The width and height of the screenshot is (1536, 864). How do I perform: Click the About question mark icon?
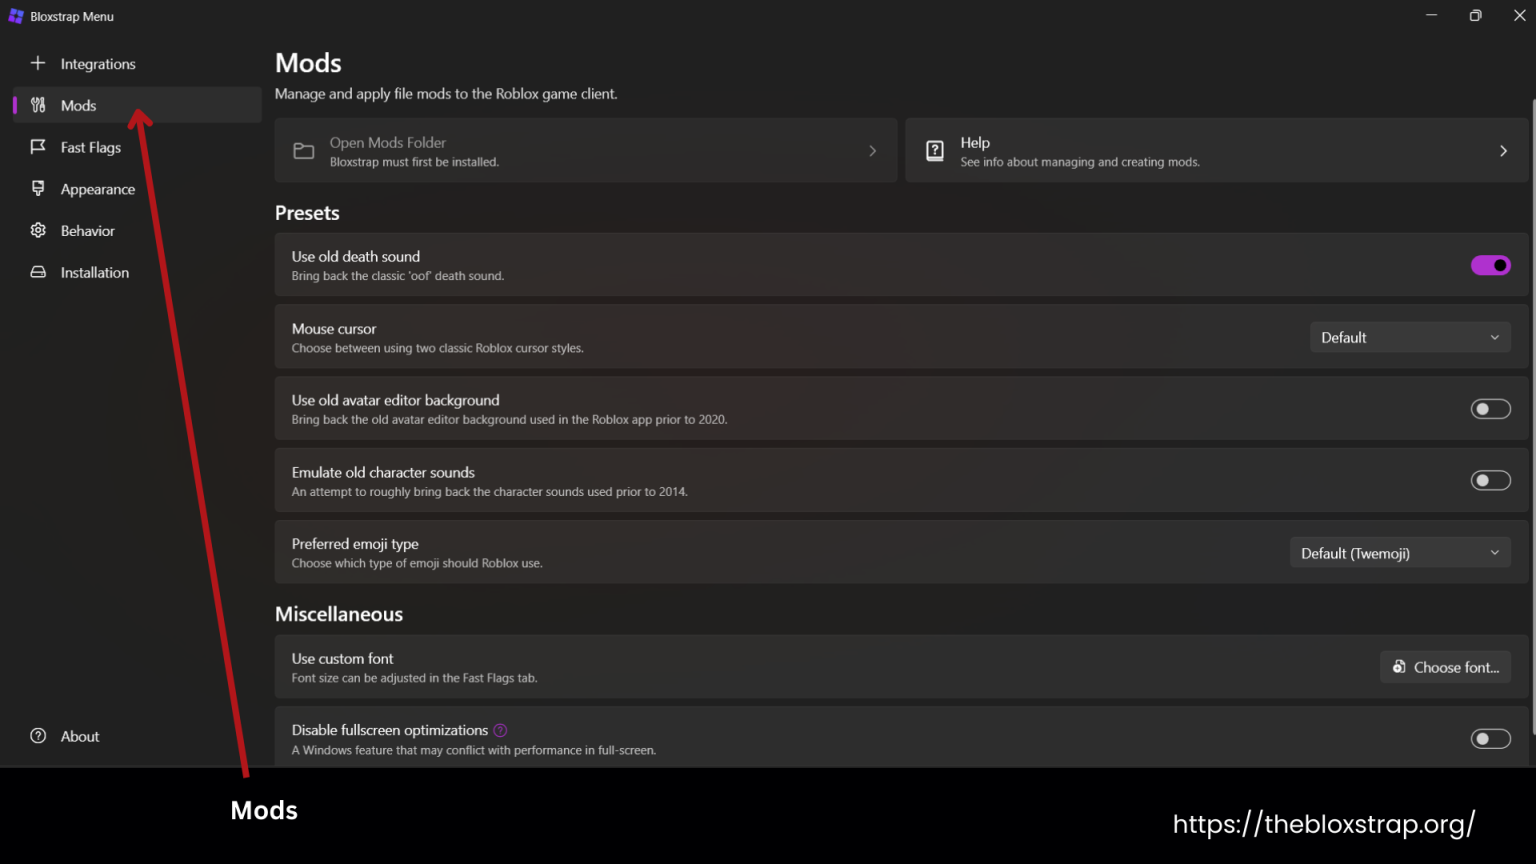click(38, 736)
